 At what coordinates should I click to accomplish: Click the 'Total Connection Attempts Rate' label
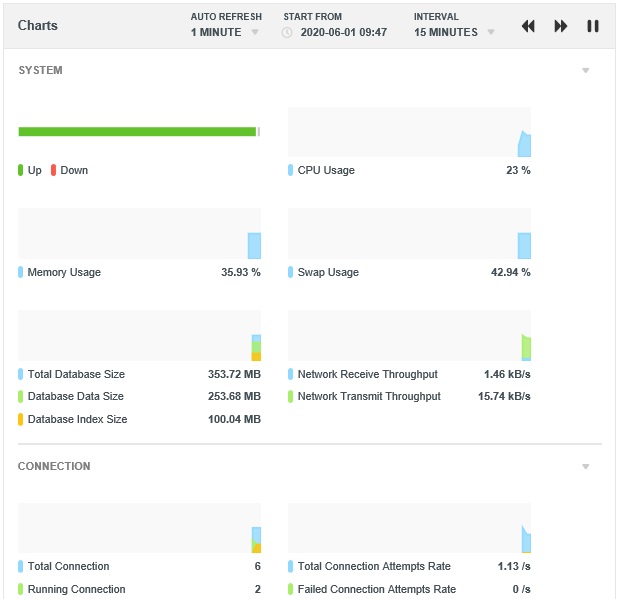coord(374,566)
